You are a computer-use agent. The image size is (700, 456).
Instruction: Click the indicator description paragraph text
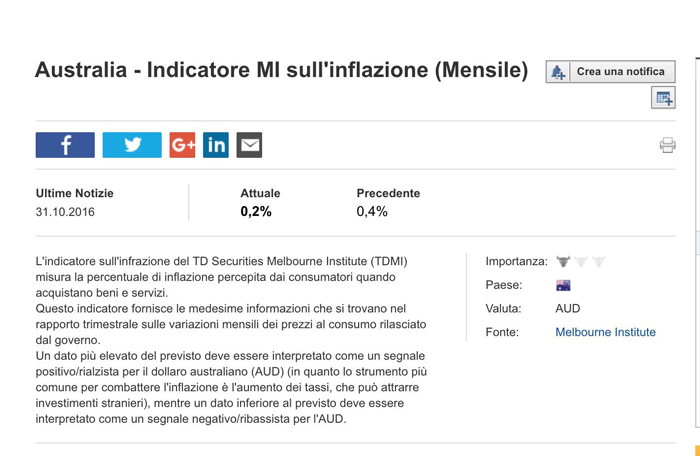(231, 340)
